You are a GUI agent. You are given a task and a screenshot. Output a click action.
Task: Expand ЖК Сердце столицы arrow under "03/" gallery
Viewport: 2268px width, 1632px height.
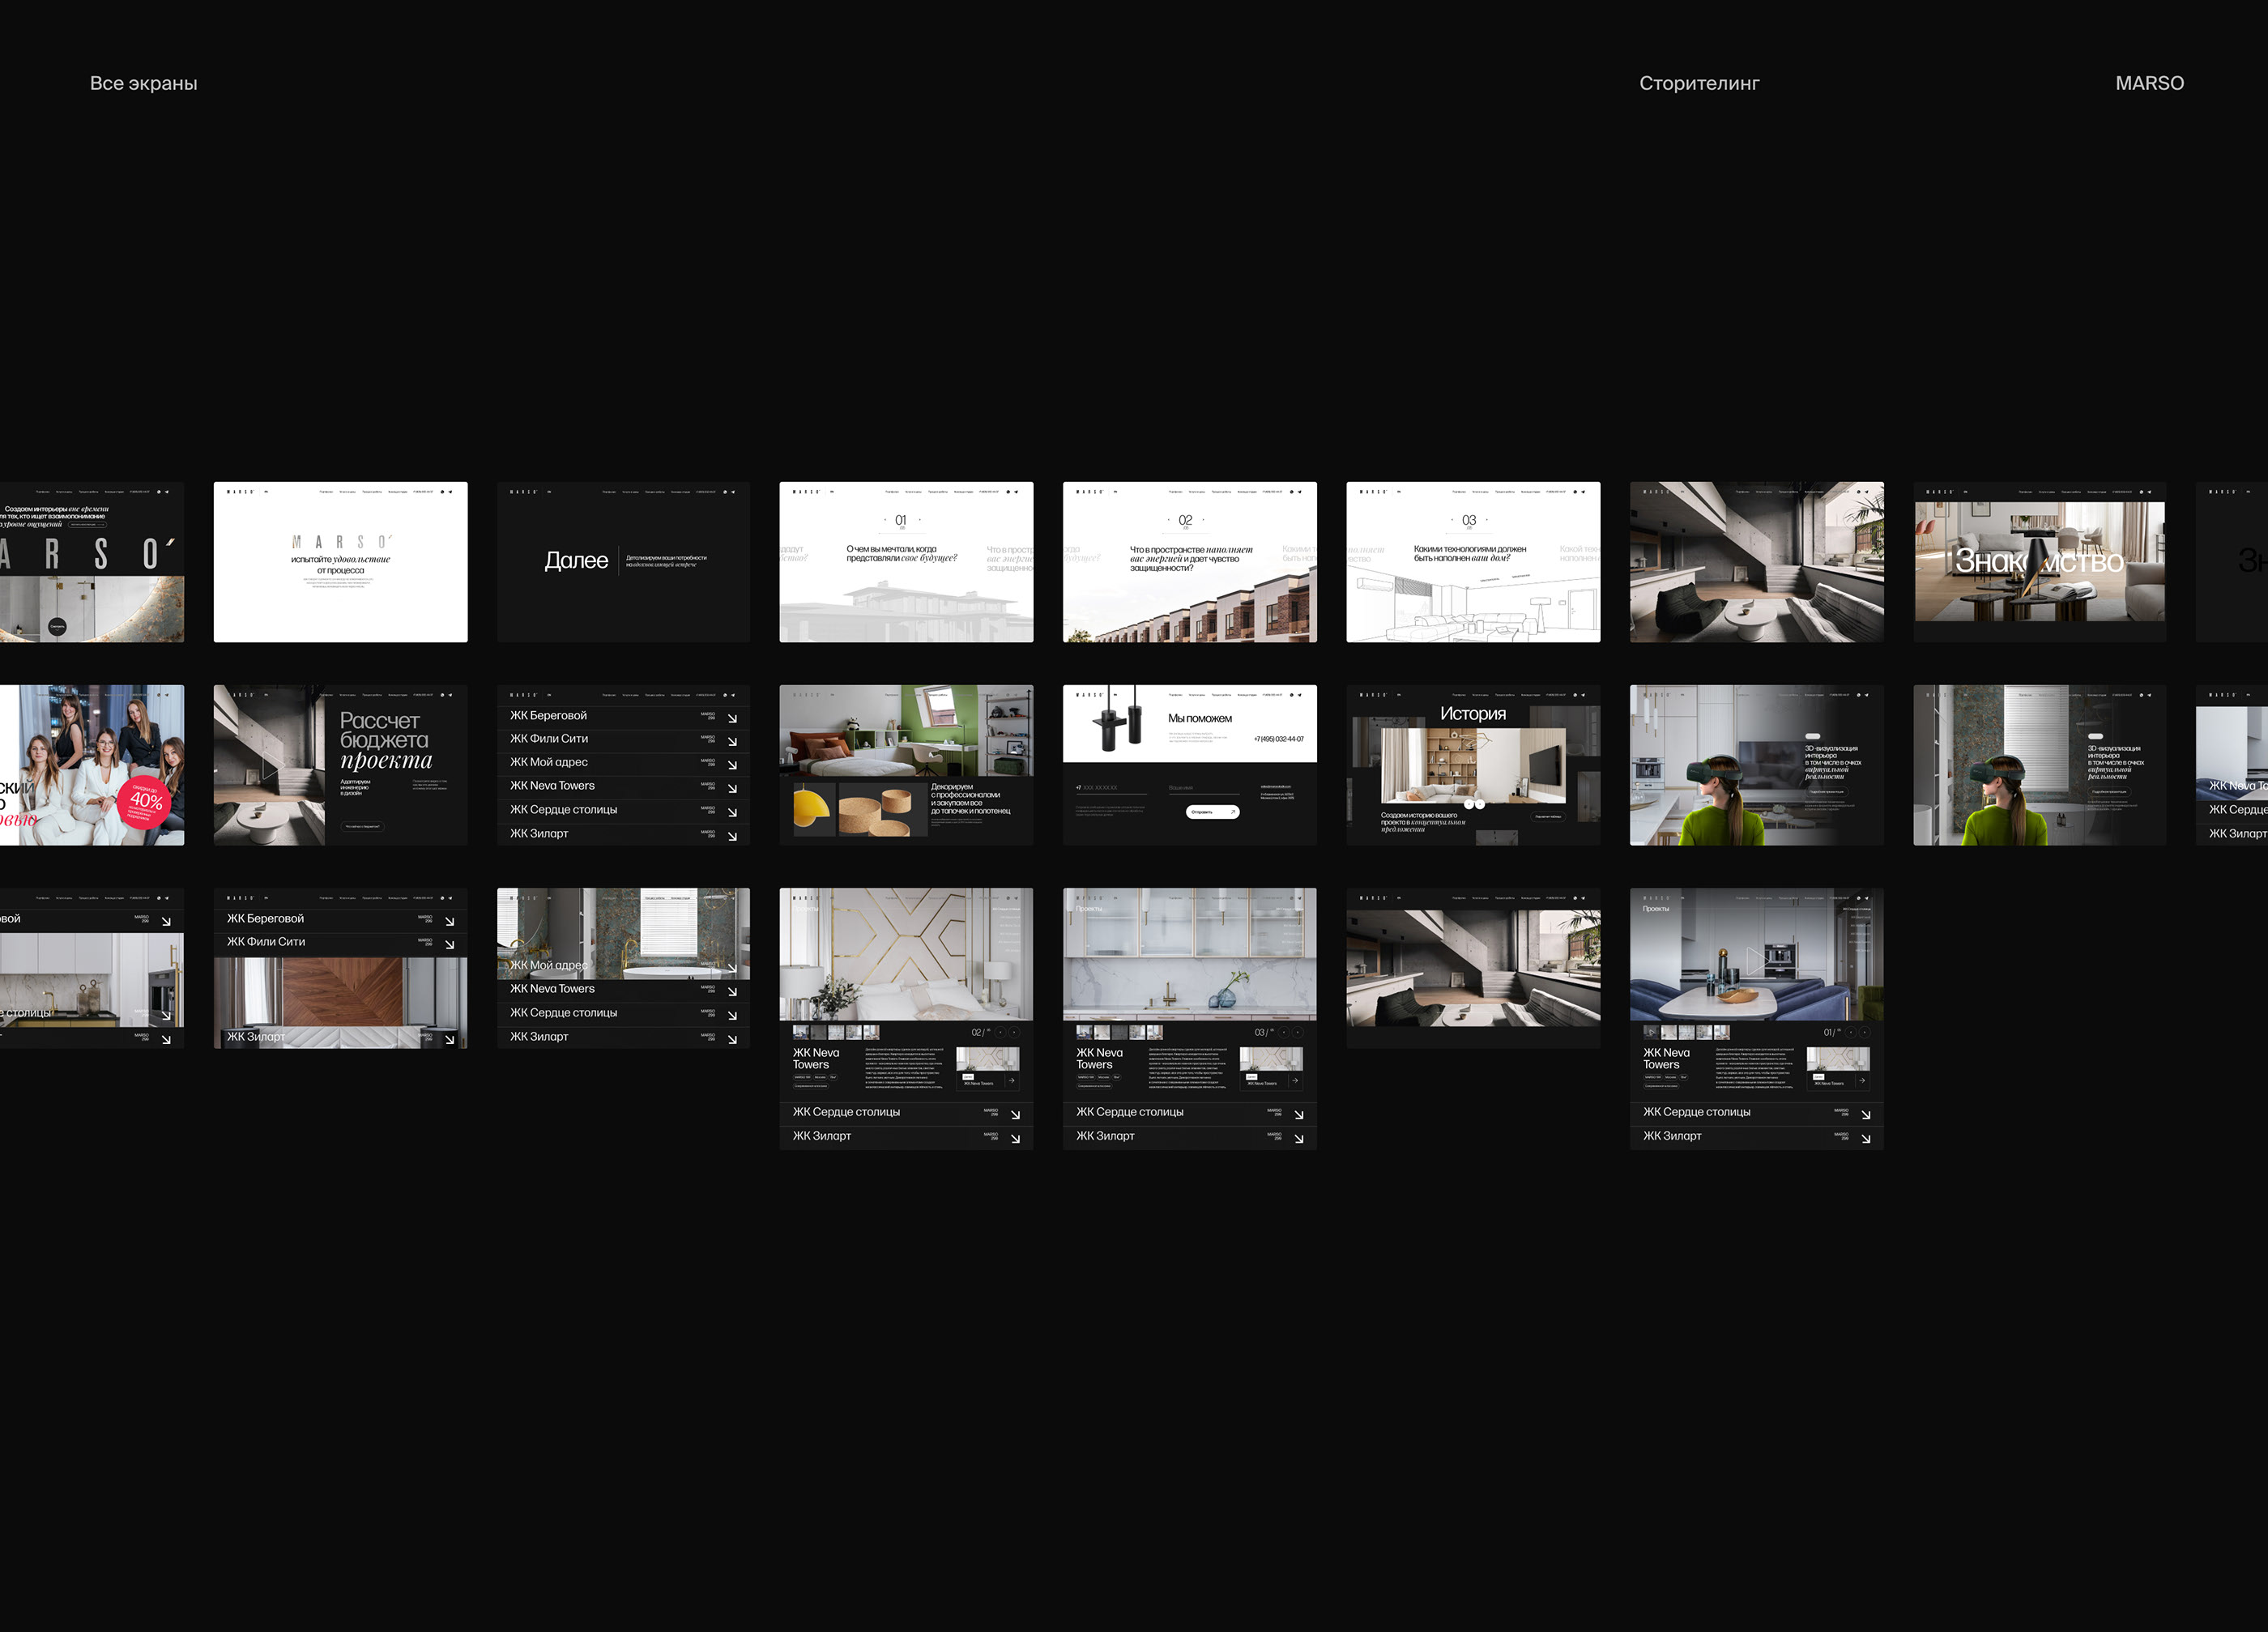tap(1298, 1114)
